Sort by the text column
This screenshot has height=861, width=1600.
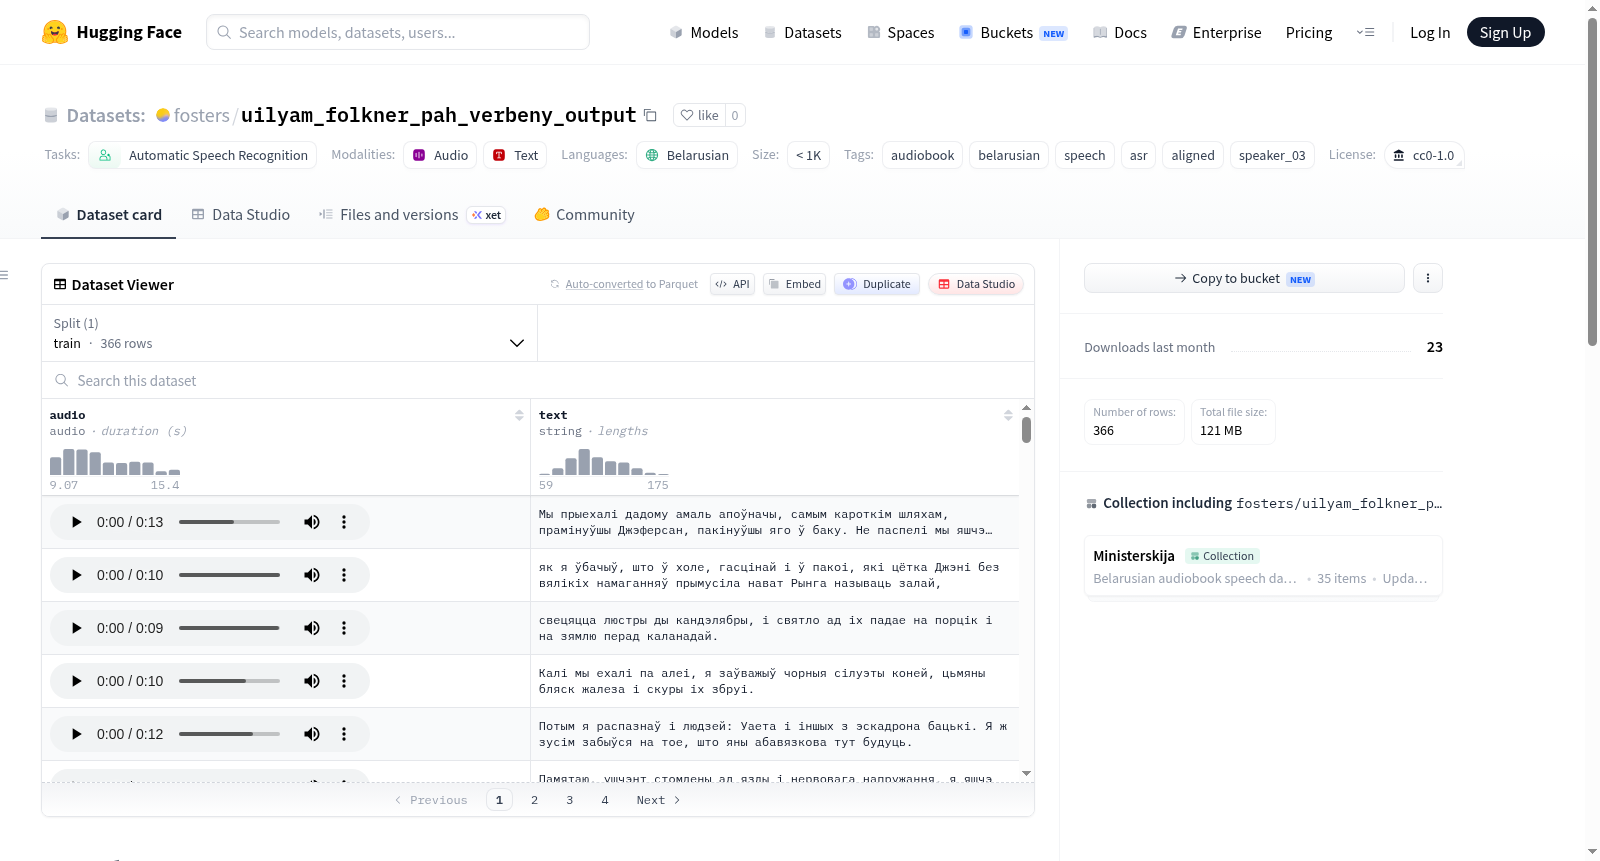[x=1008, y=415]
